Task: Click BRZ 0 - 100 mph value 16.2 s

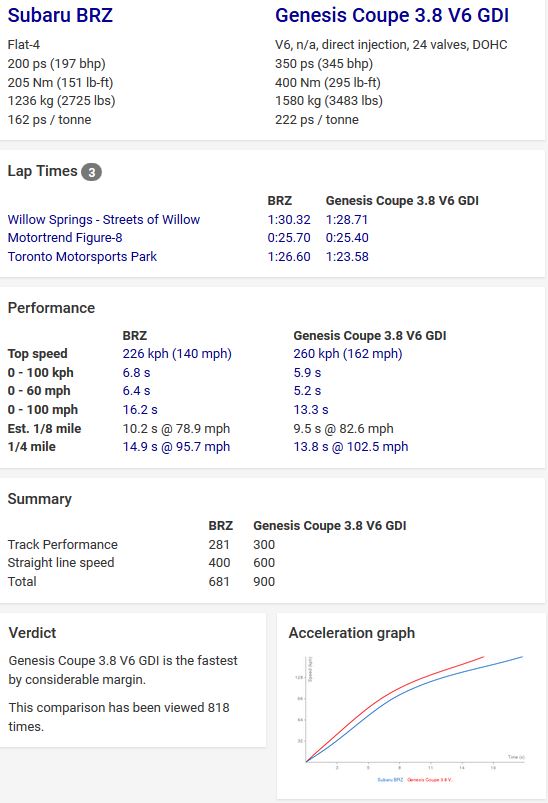Action: 140,410
